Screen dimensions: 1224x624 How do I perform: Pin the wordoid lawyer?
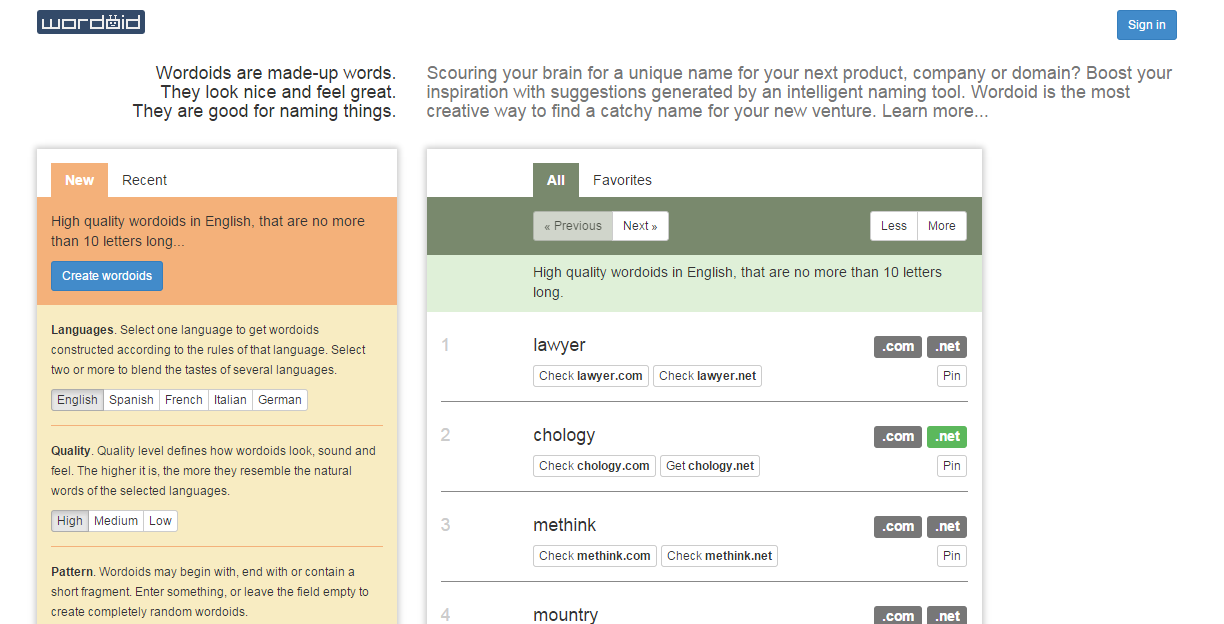(x=951, y=376)
